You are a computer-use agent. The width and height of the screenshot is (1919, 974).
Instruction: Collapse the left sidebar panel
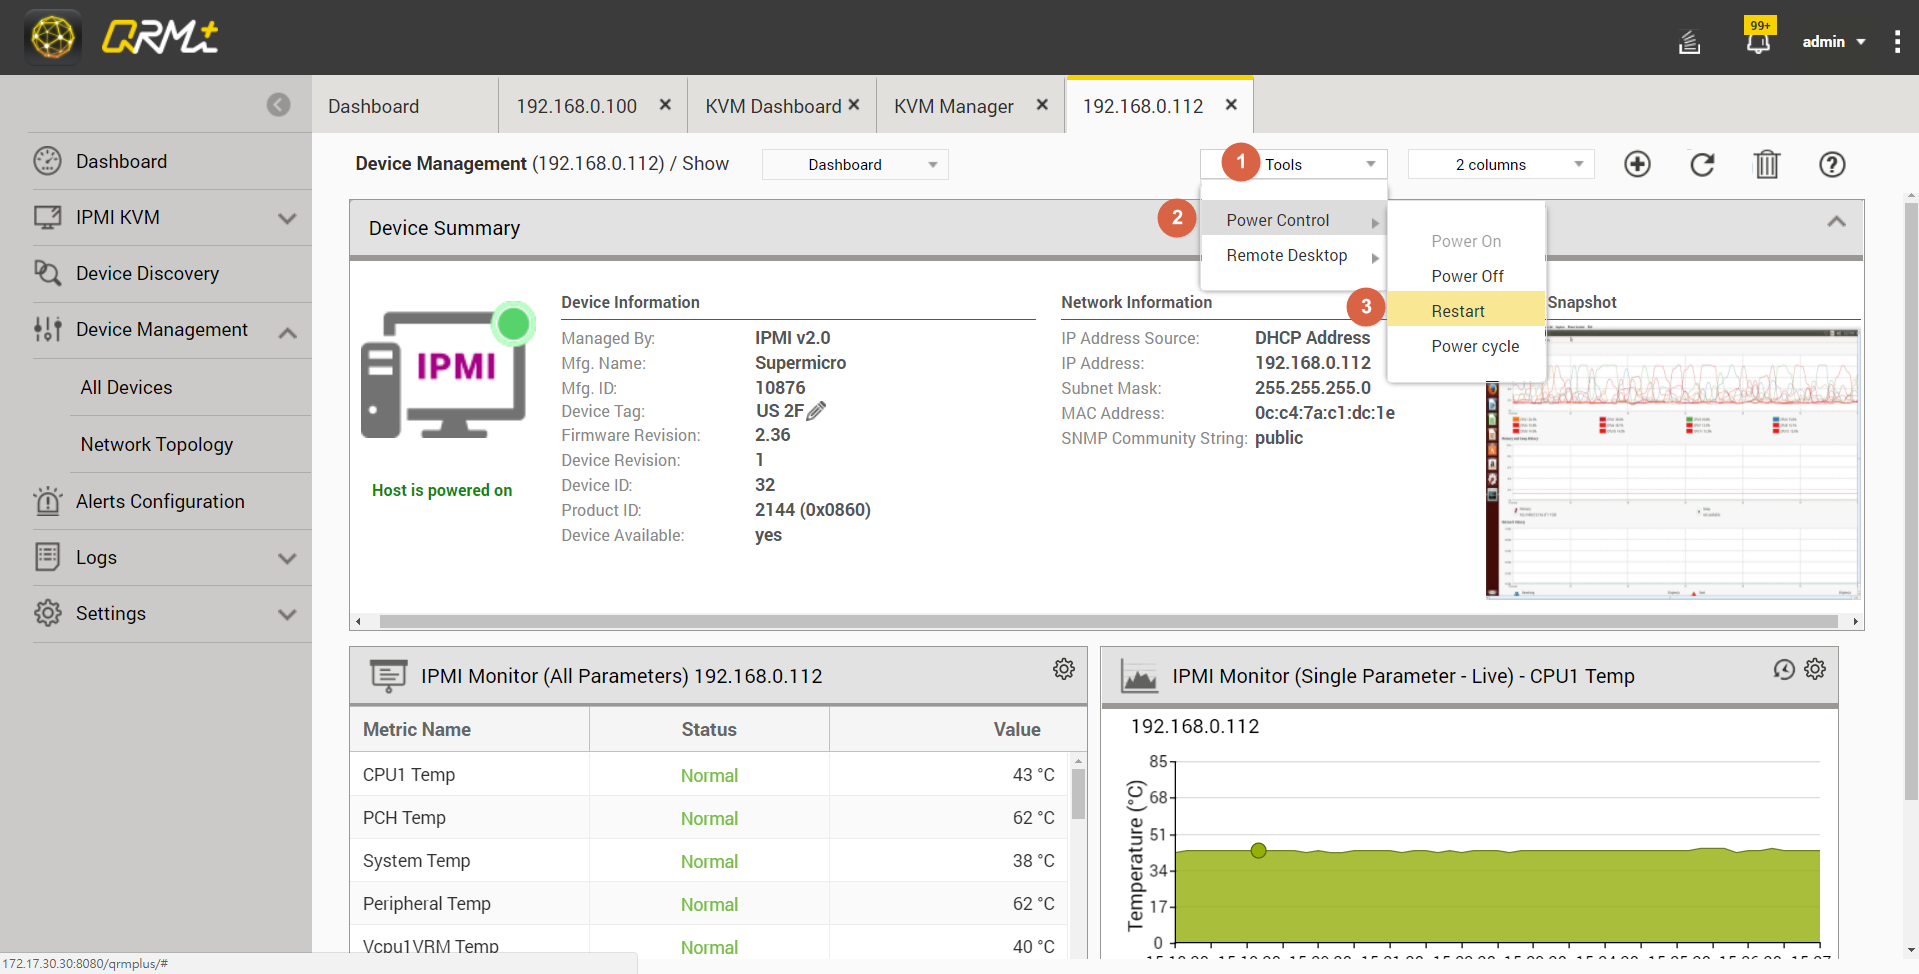coord(278,105)
